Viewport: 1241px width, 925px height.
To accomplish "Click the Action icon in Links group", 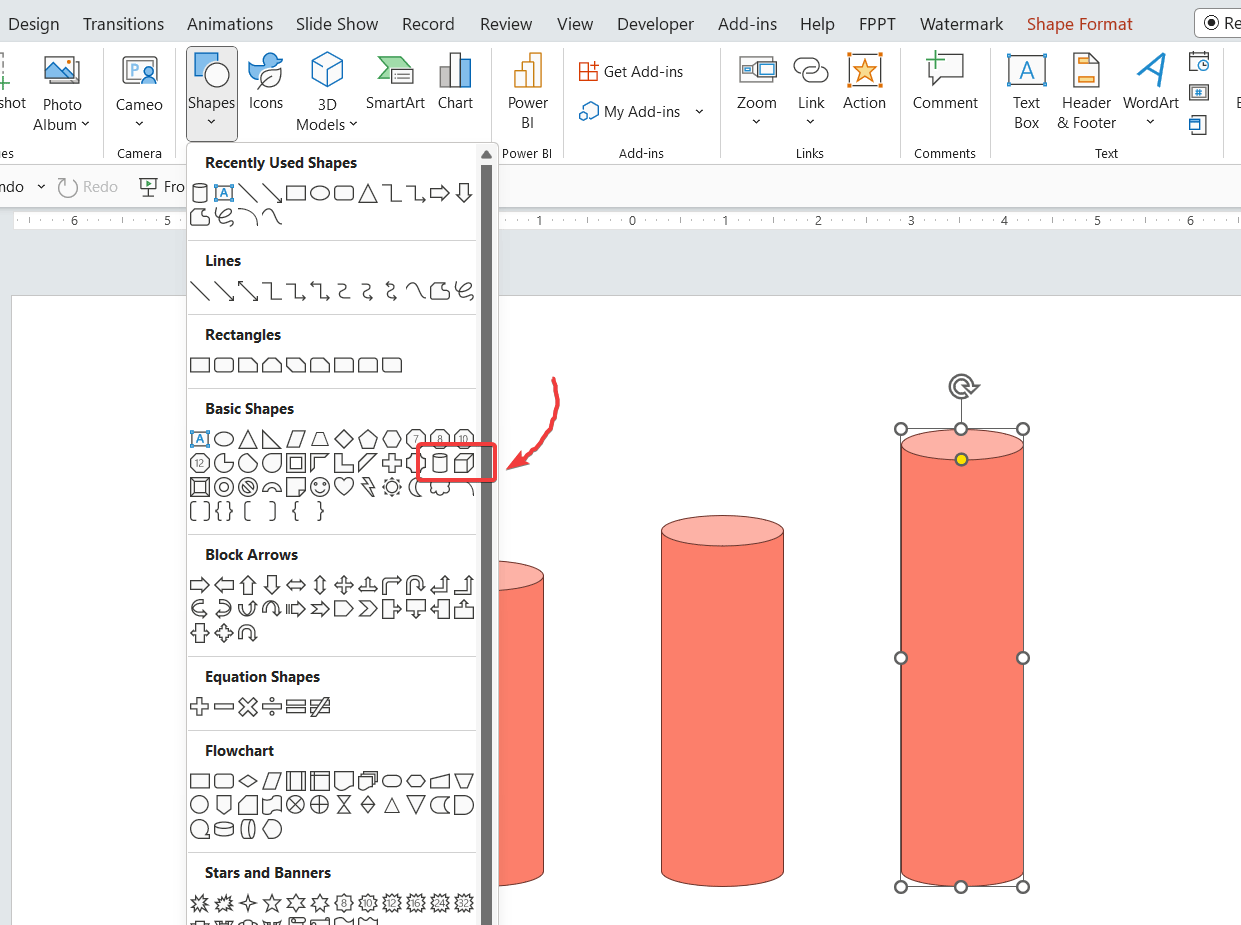I will 865,88.
